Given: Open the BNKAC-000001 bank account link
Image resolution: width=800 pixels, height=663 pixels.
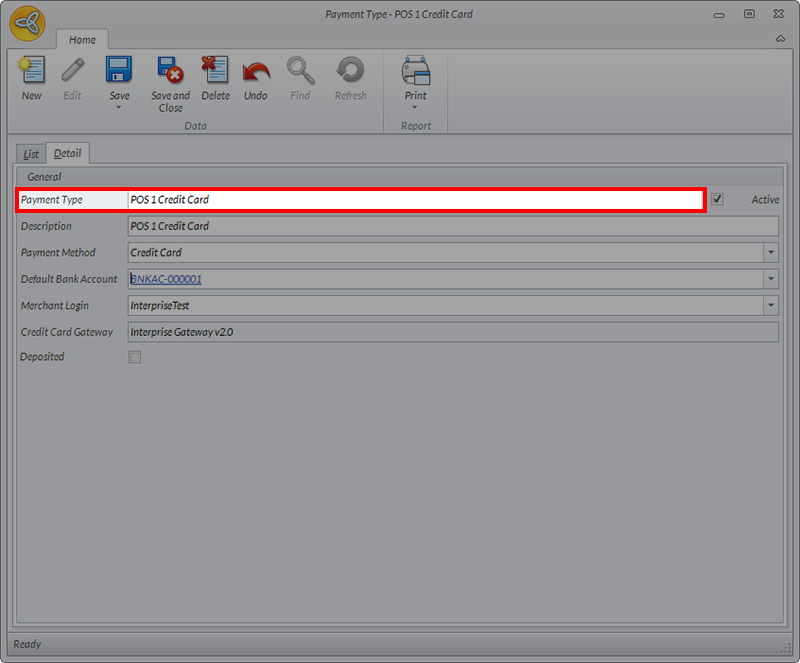Looking at the screenshot, I should click(166, 279).
